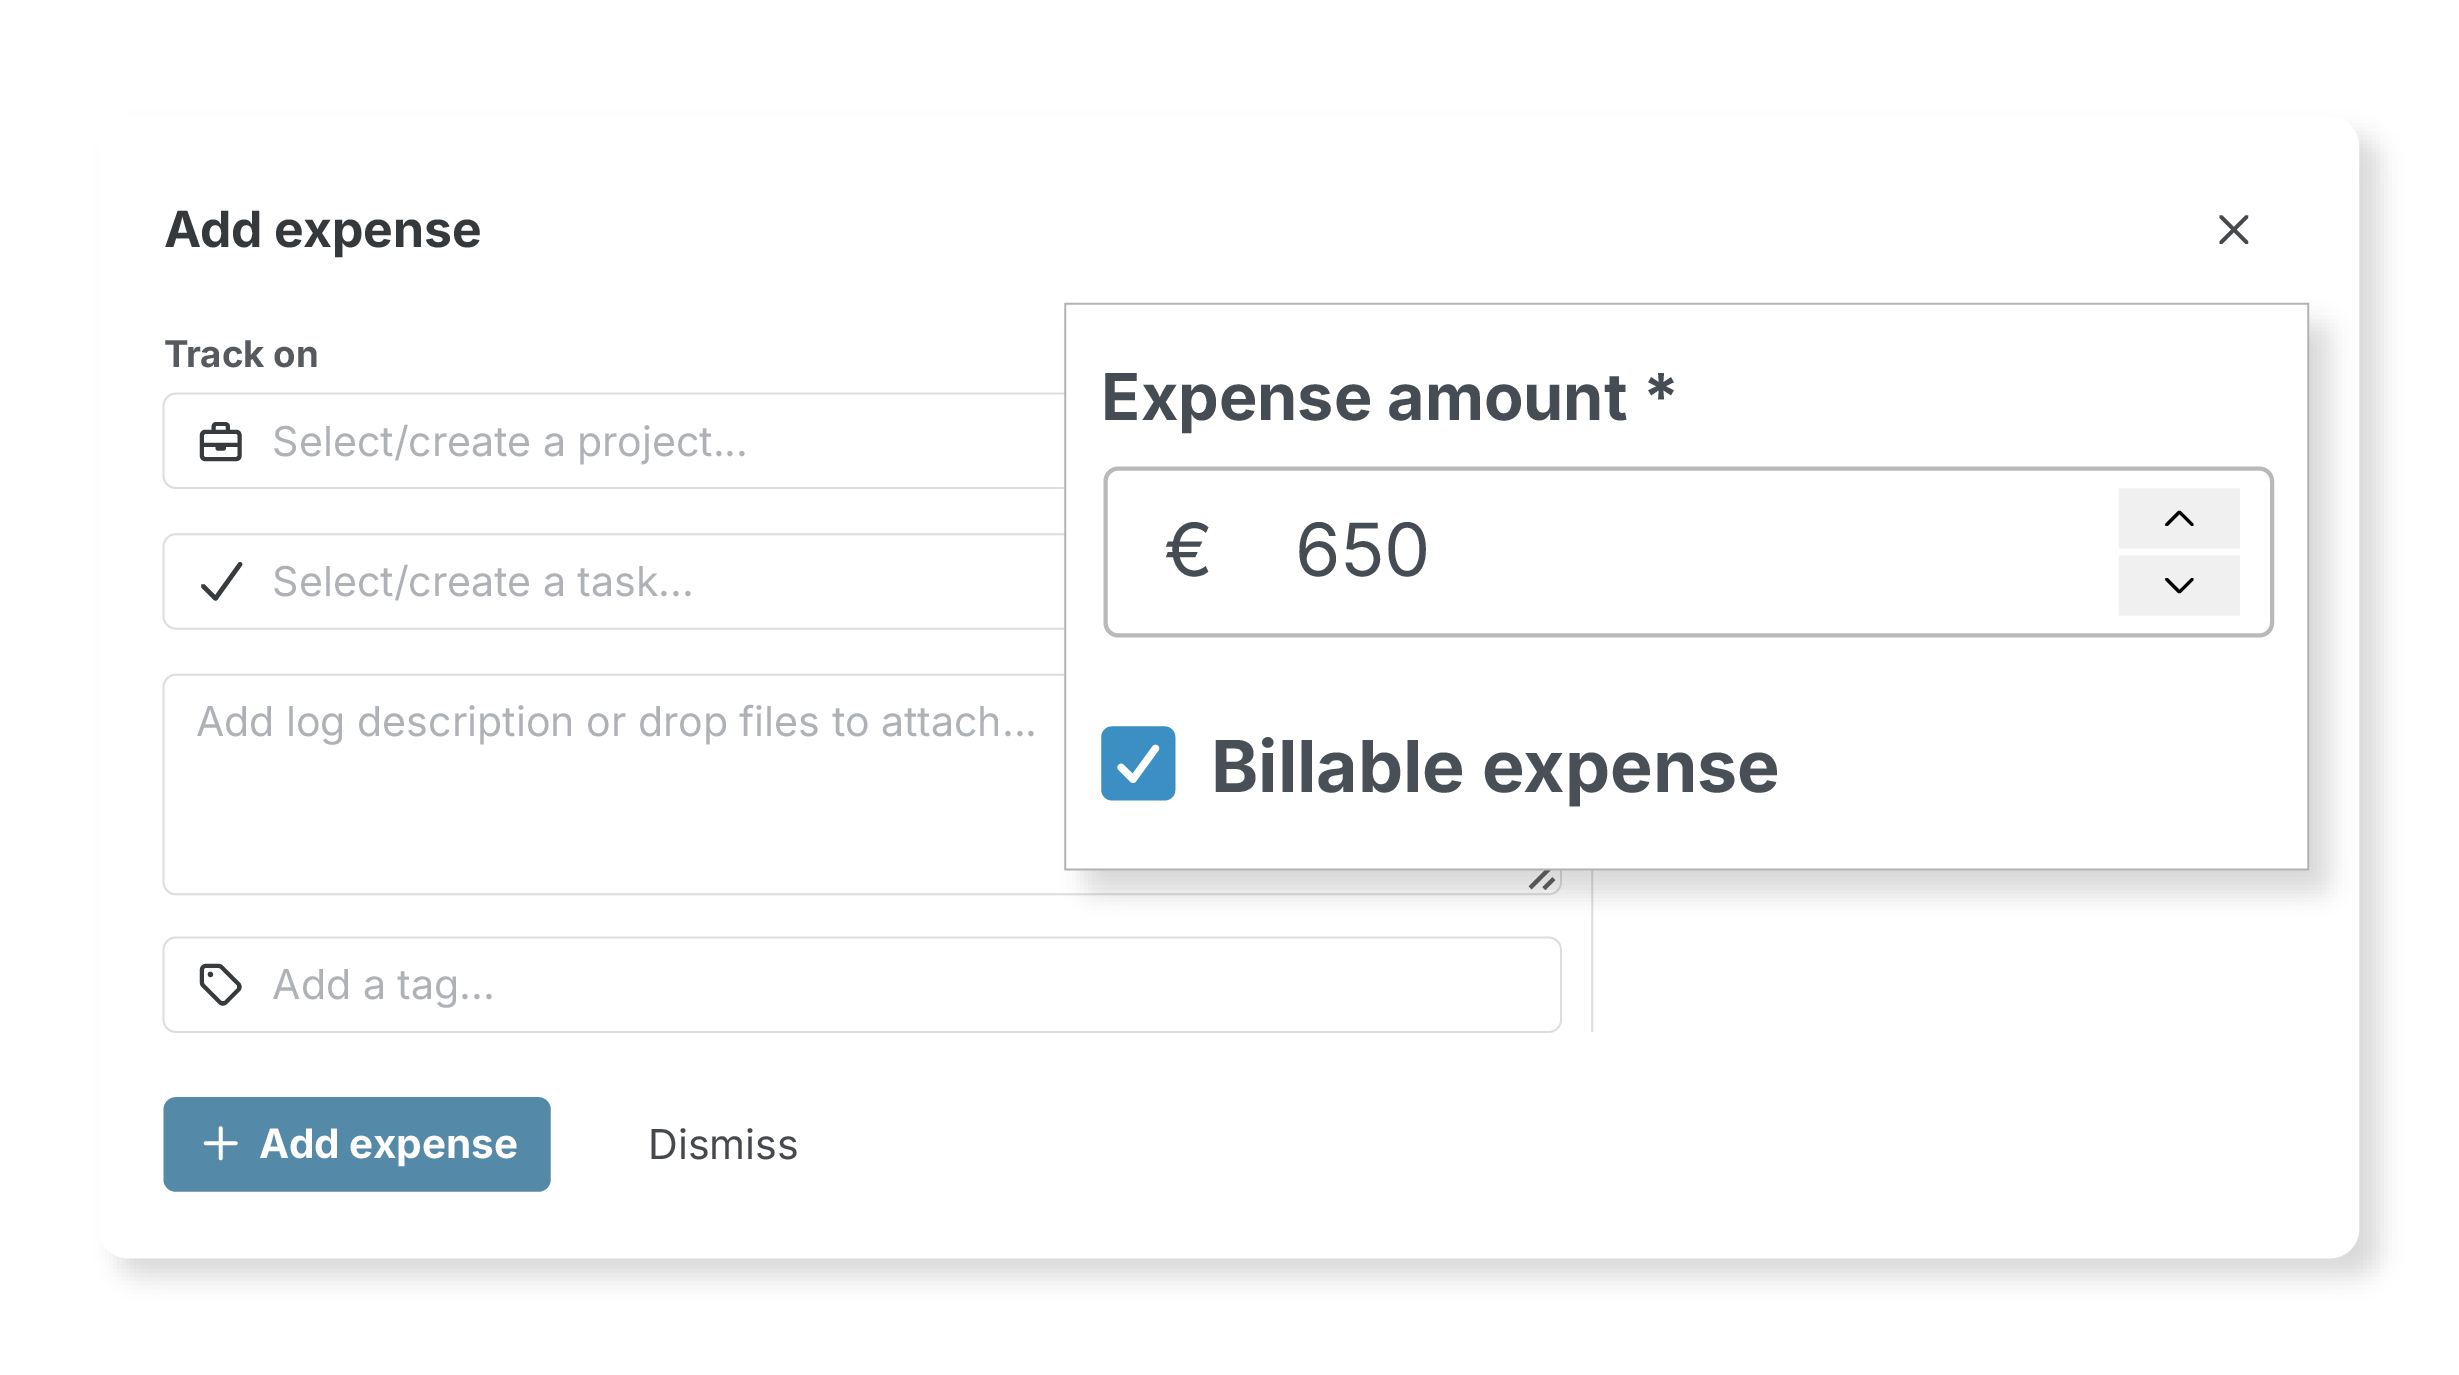Click the X to close the dialog
The width and height of the screenshot is (2459, 1375).
click(x=2234, y=231)
